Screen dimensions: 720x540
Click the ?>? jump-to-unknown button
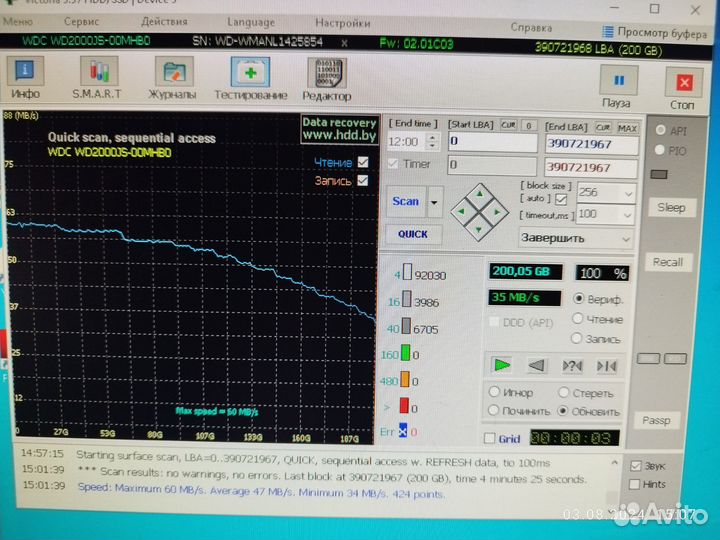572,366
